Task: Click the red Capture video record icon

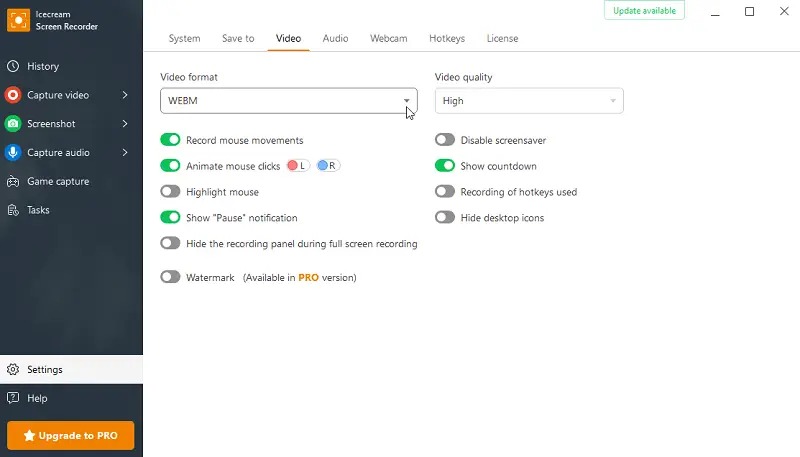Action: coord(13,95)
